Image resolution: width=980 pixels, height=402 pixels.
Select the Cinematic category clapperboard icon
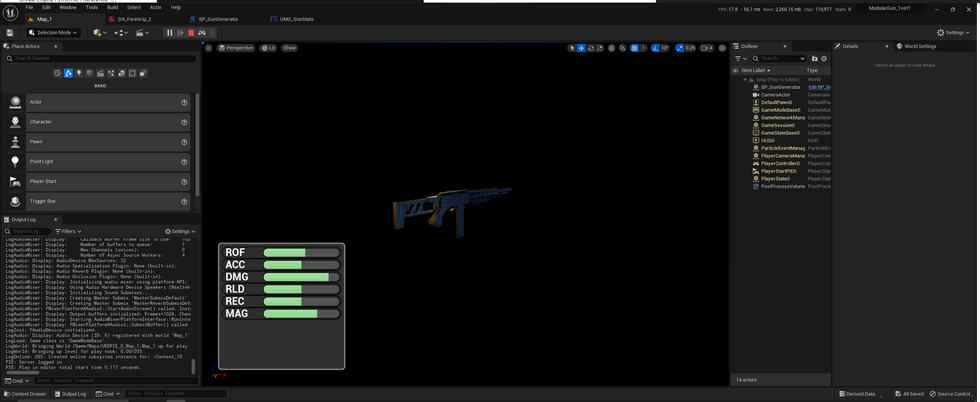tap(100, 73)
